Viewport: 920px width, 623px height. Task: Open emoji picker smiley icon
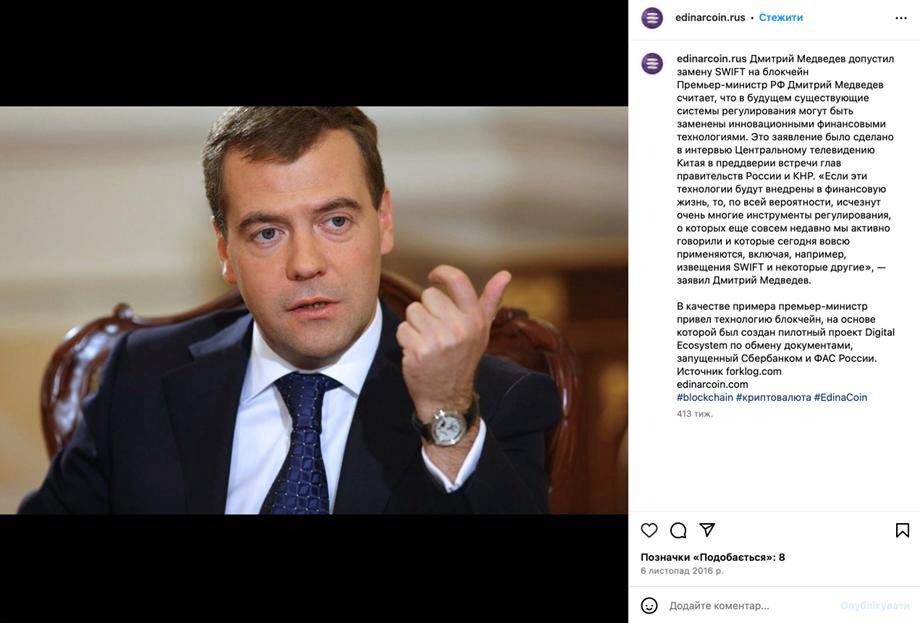coord(649,605)
